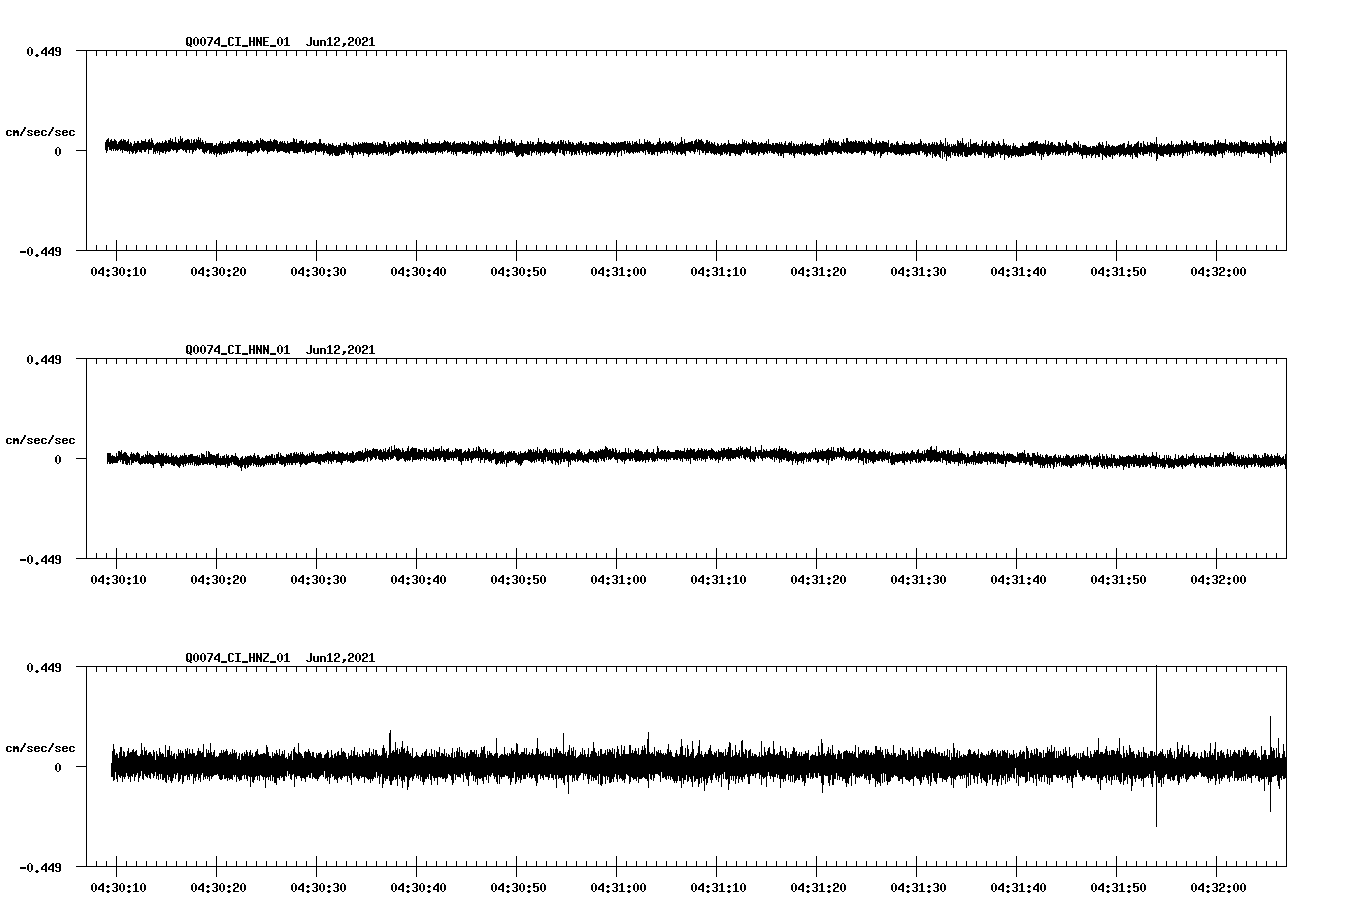The width and height of the screenshot is (1358, 924).
Task: Click the 04:30:20 time label under HNN plot
Action: click(x=218, y=580)
